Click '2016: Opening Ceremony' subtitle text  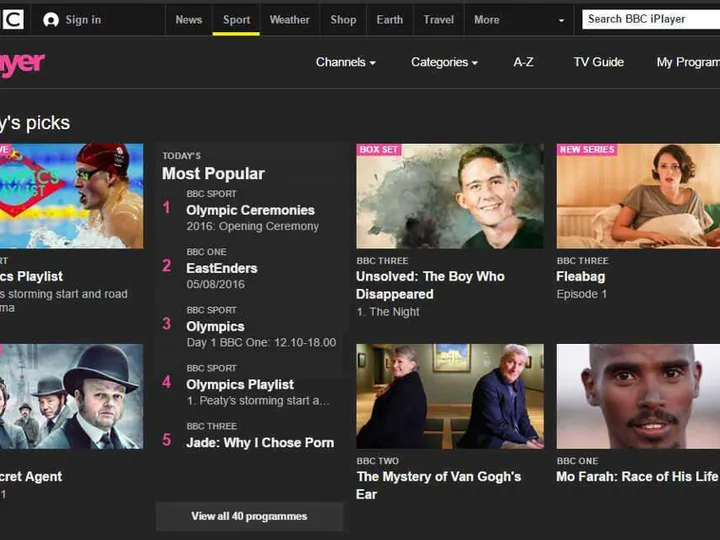click(x=253, y=226)
